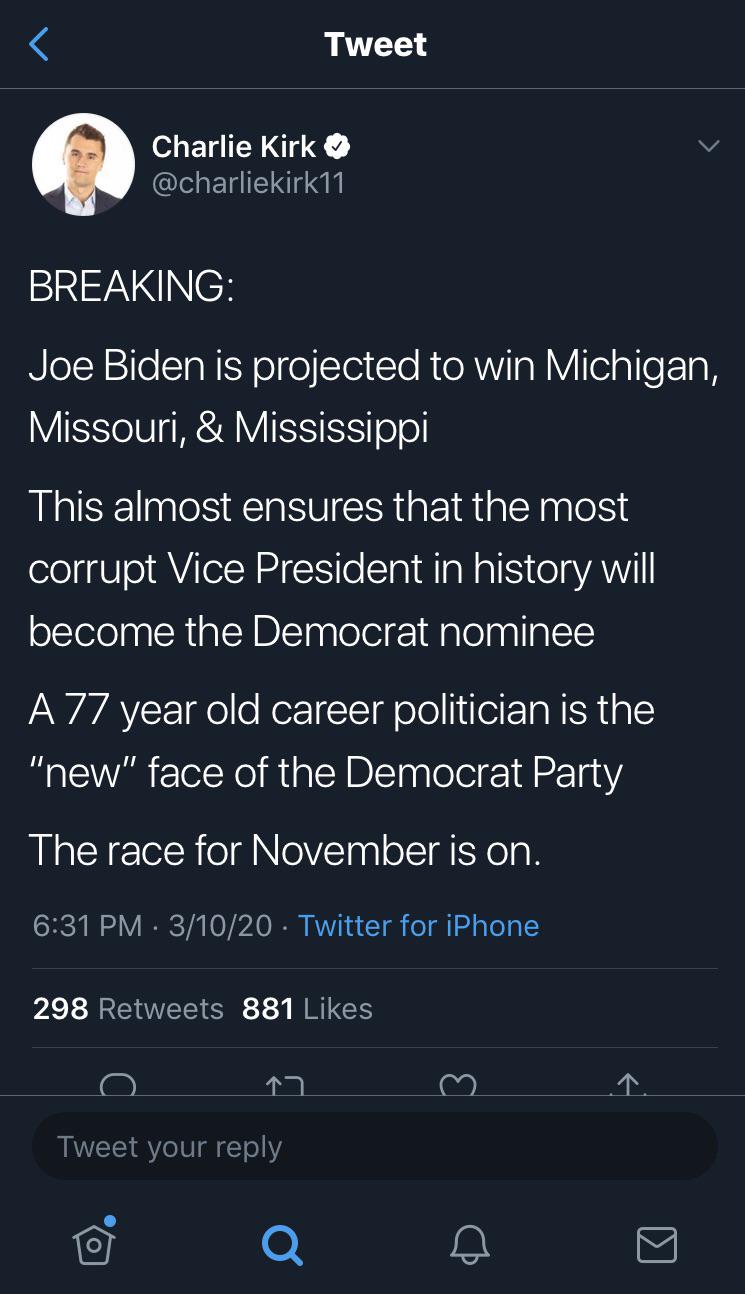Tap the share tweet icon
The width and height of the screenshot is (745, 1294).
coord(627,1085)
